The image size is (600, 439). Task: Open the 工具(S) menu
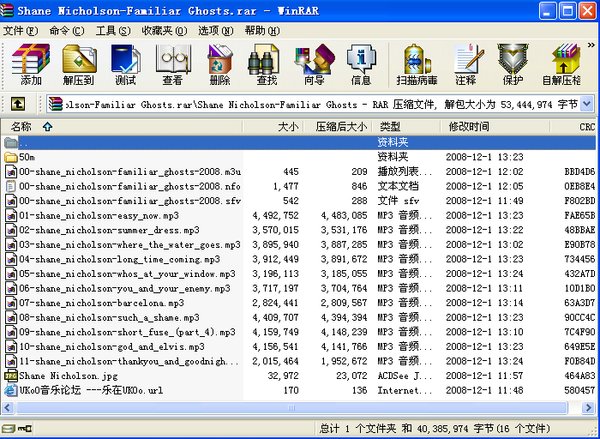113,31
